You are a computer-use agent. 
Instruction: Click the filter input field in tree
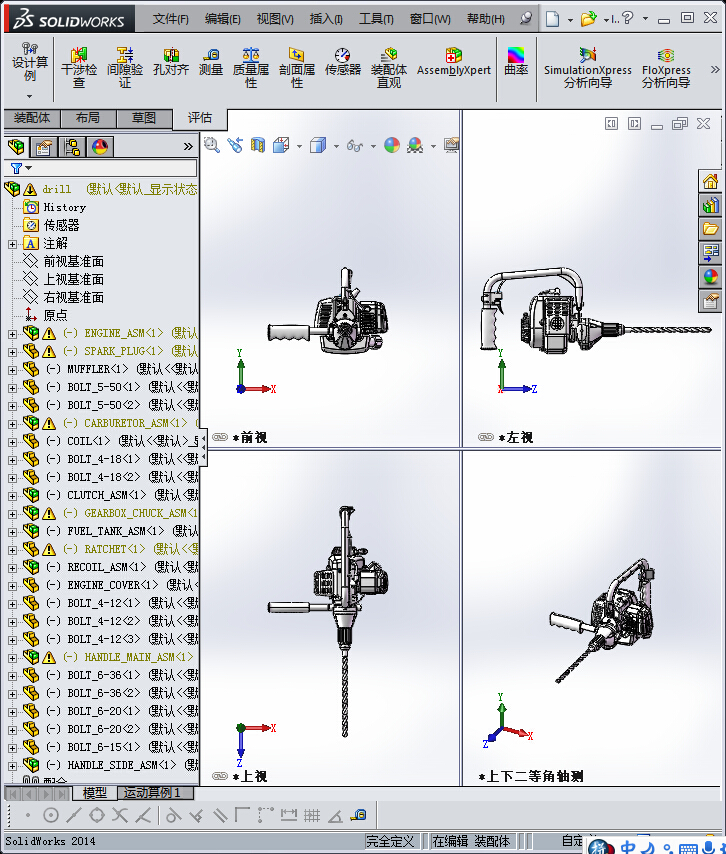coord(100,168)
